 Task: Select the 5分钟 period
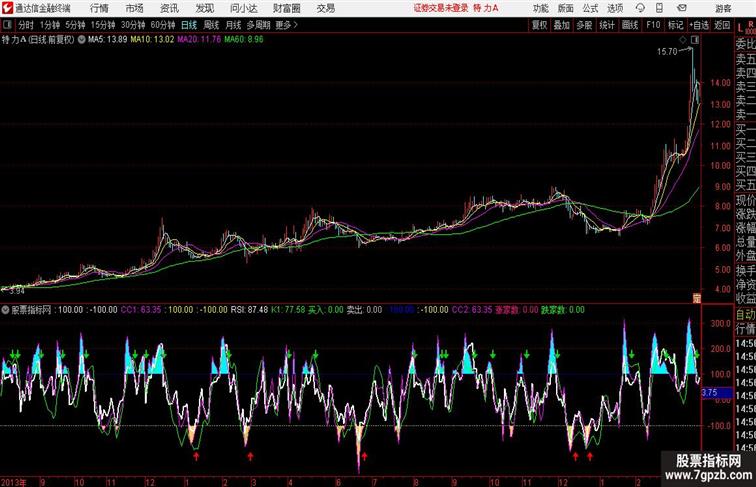75,25
